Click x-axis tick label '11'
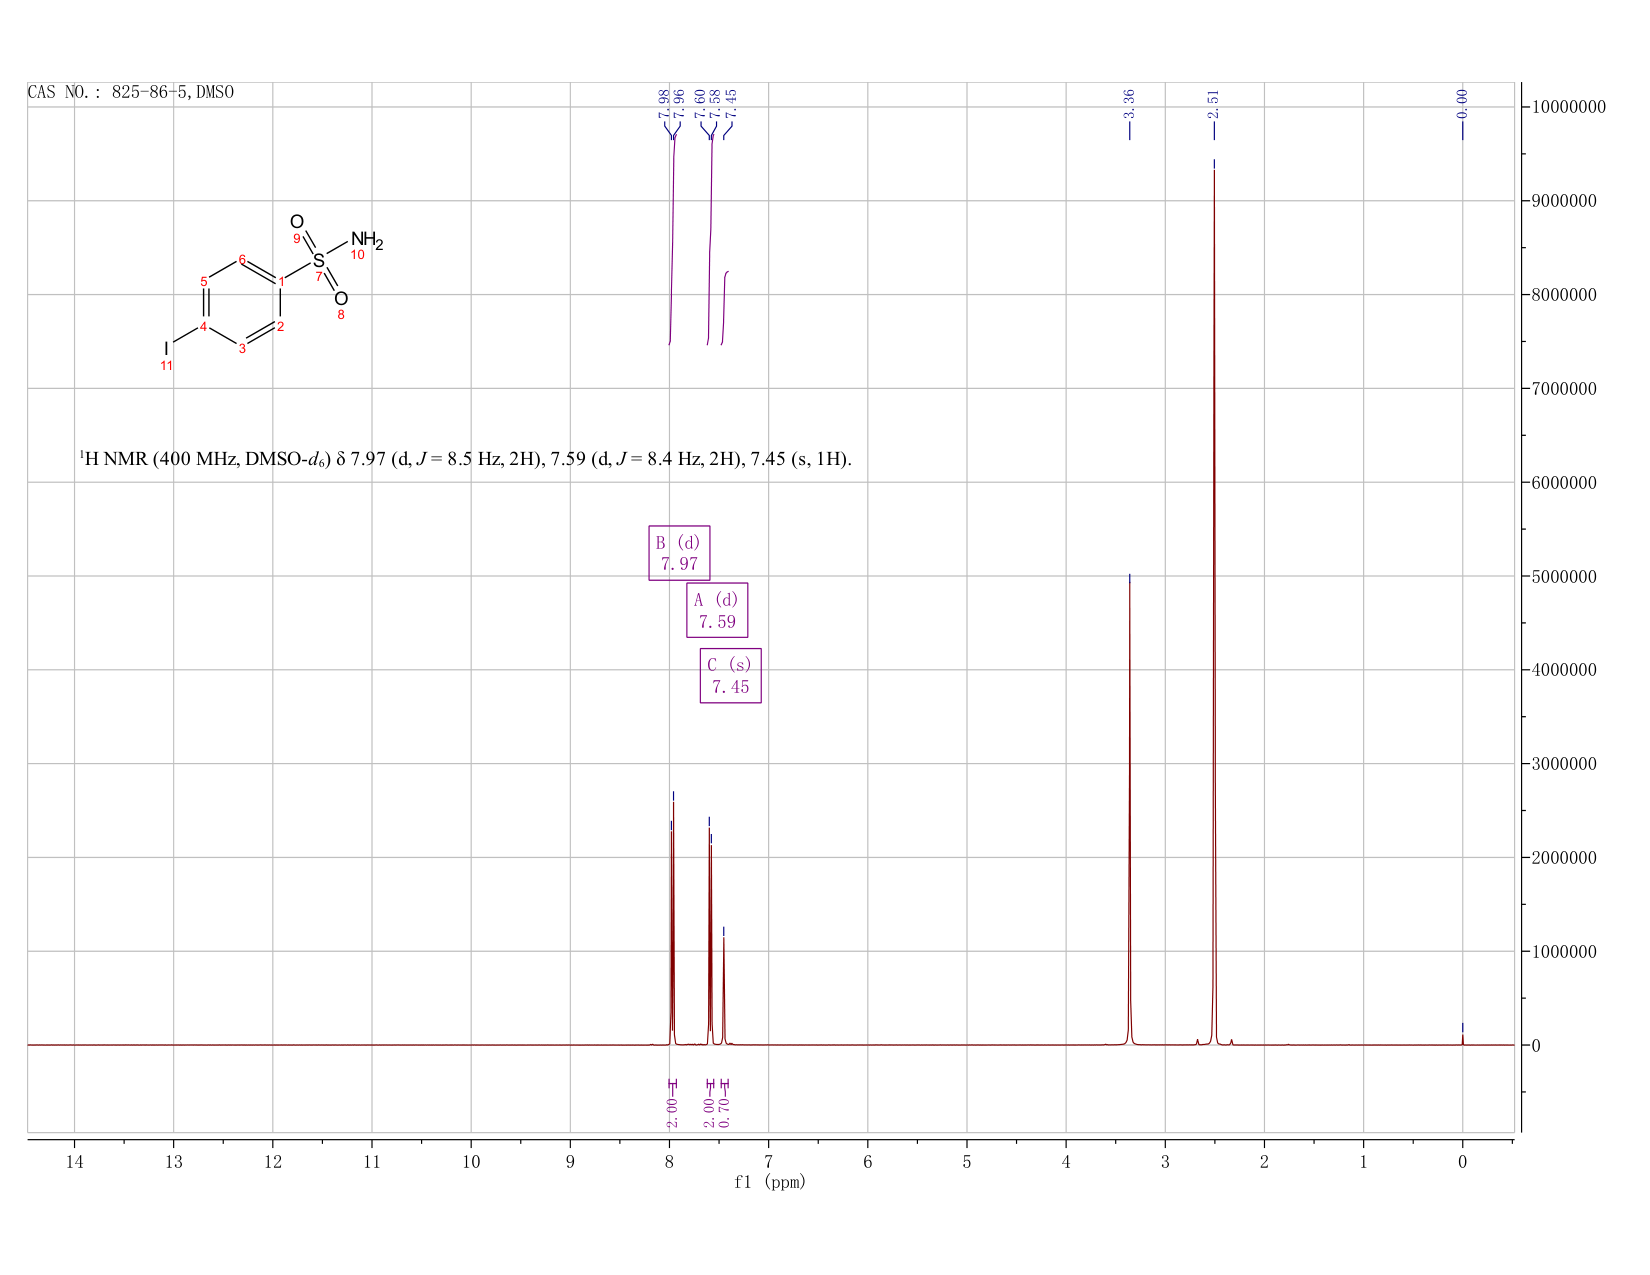This screenshot has height=1275, width=1650. [371, 1161]
